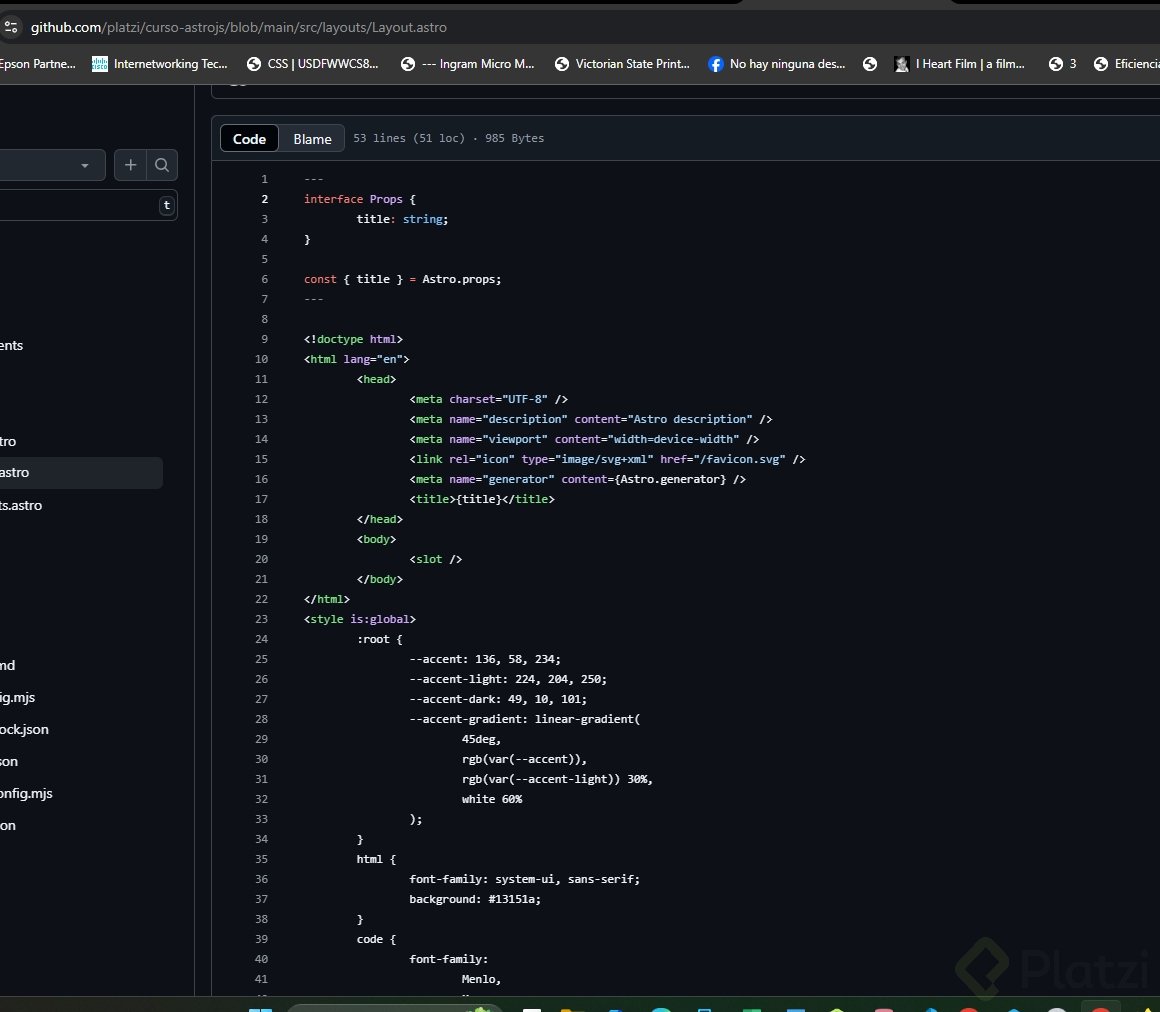This screenshot has height=1012, width=1160.
Task: Click line number 9 in the gutter
Action: tap(264, 339)
